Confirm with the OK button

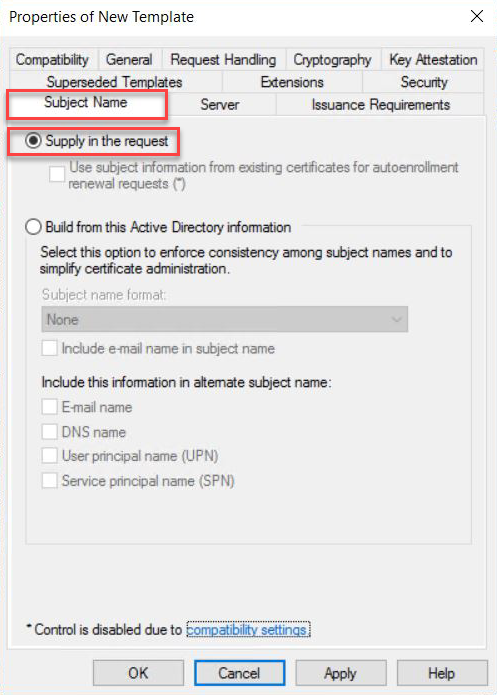(x=138, y=673)
